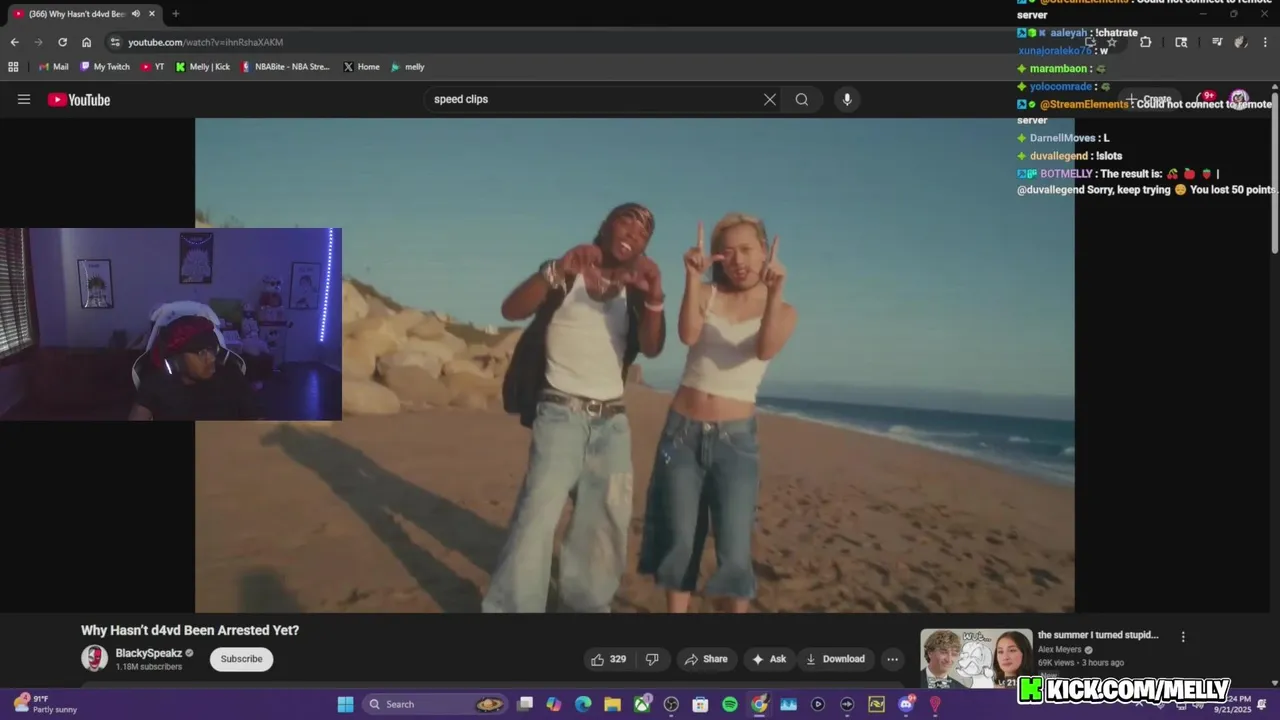Open Microsoft Store from the taskbar
This screenshot has height=720, width=1280.
[x=700, y=704]
